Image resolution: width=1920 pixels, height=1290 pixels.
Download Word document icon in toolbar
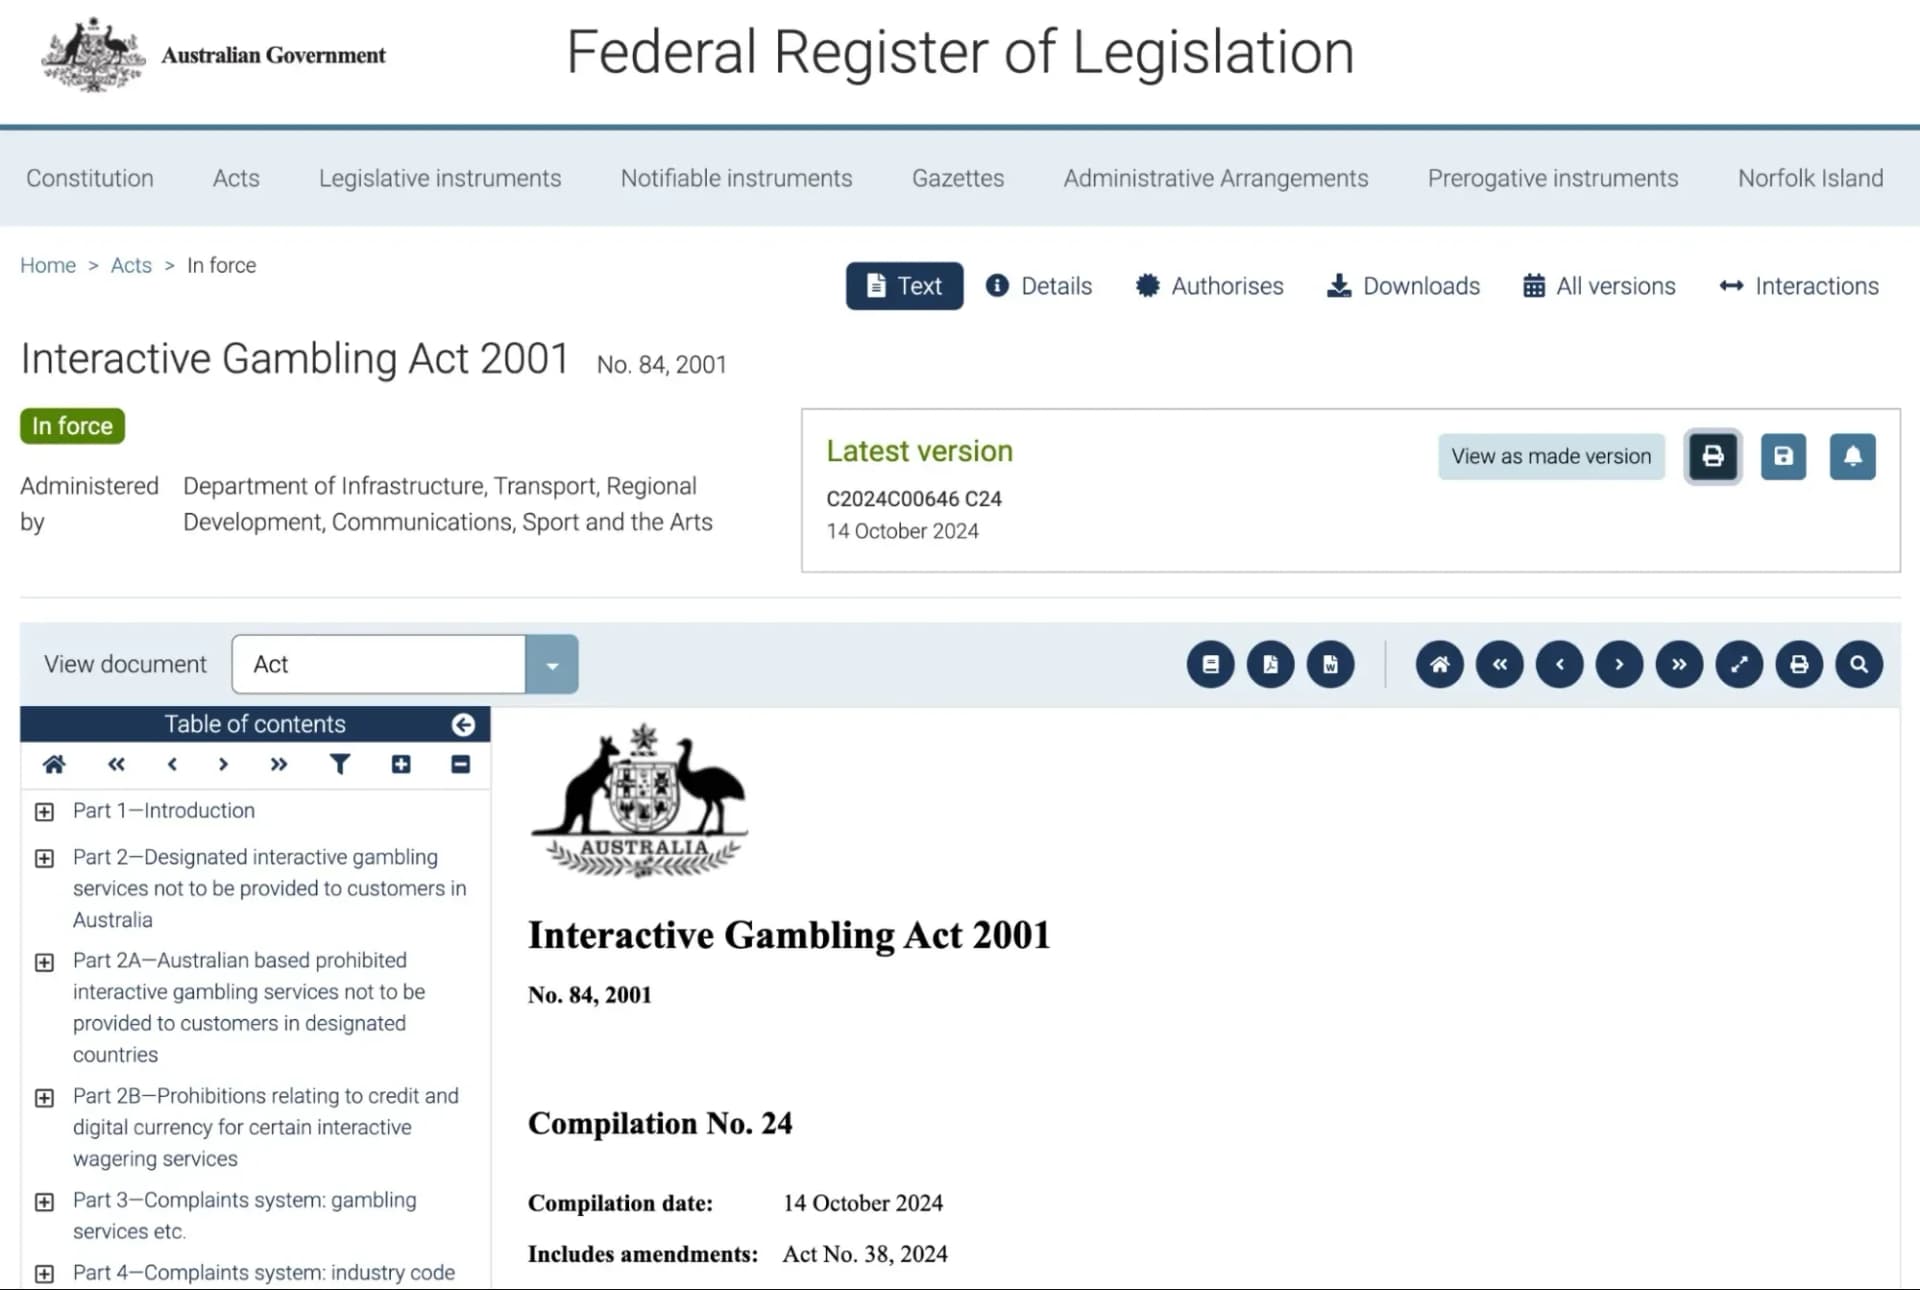click(x=1330, y=664)
